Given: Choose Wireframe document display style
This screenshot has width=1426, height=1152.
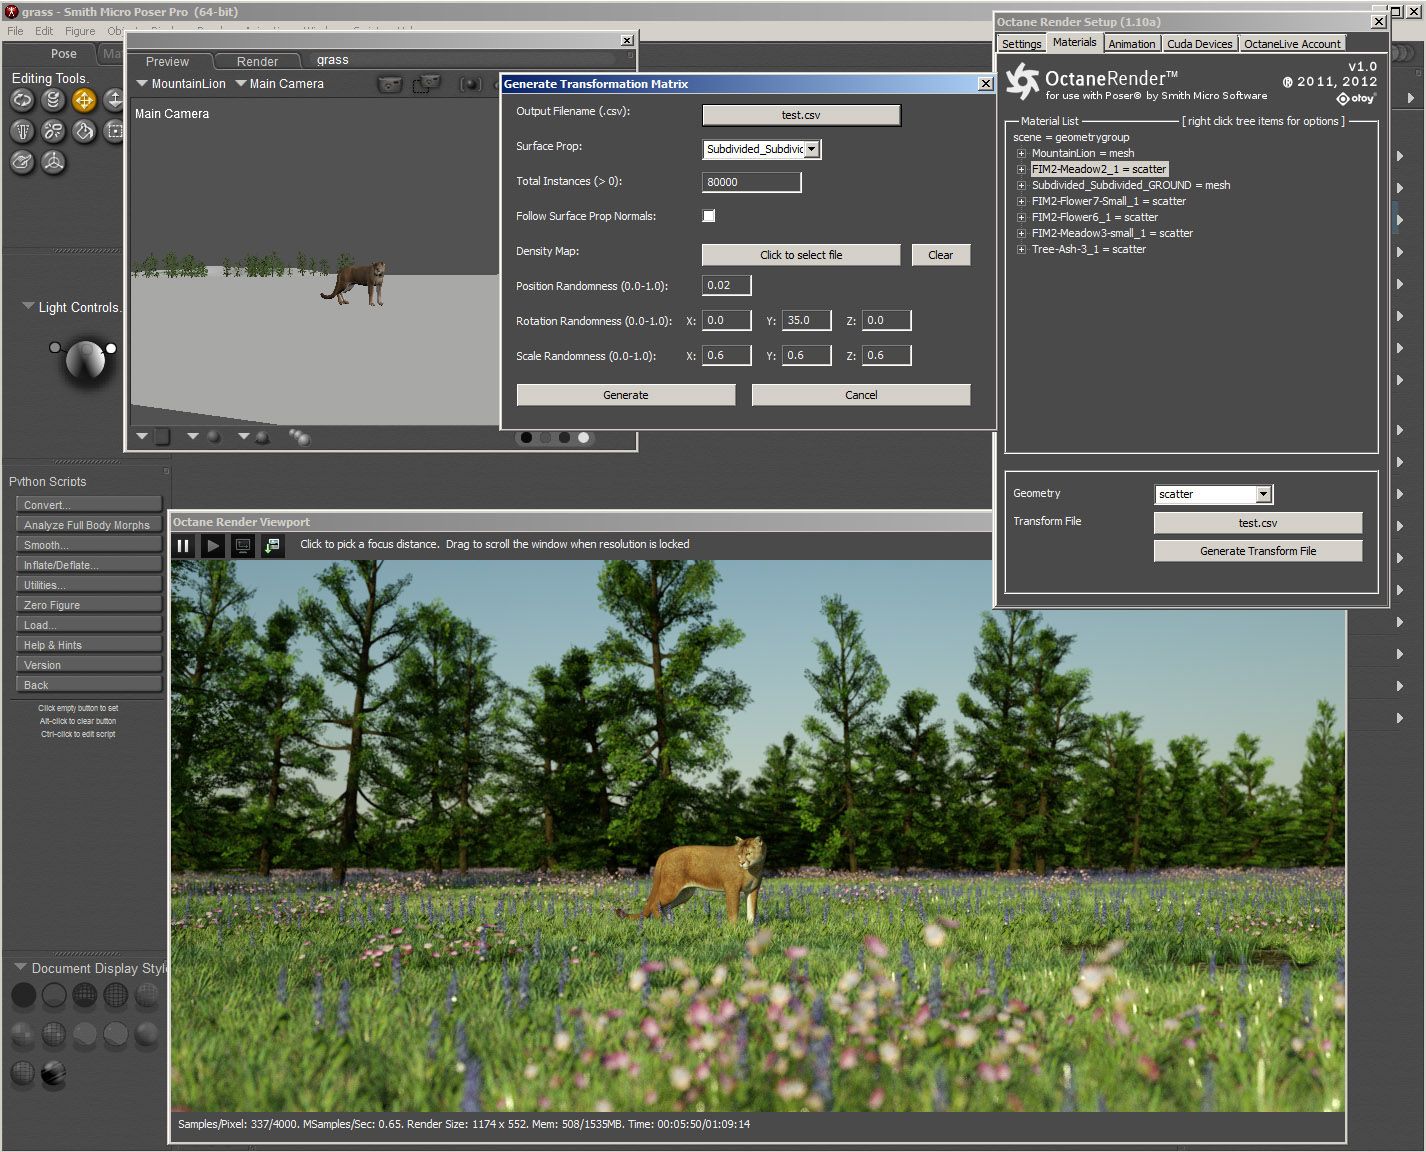Looking at the screenshot, I should coord(85,995).
